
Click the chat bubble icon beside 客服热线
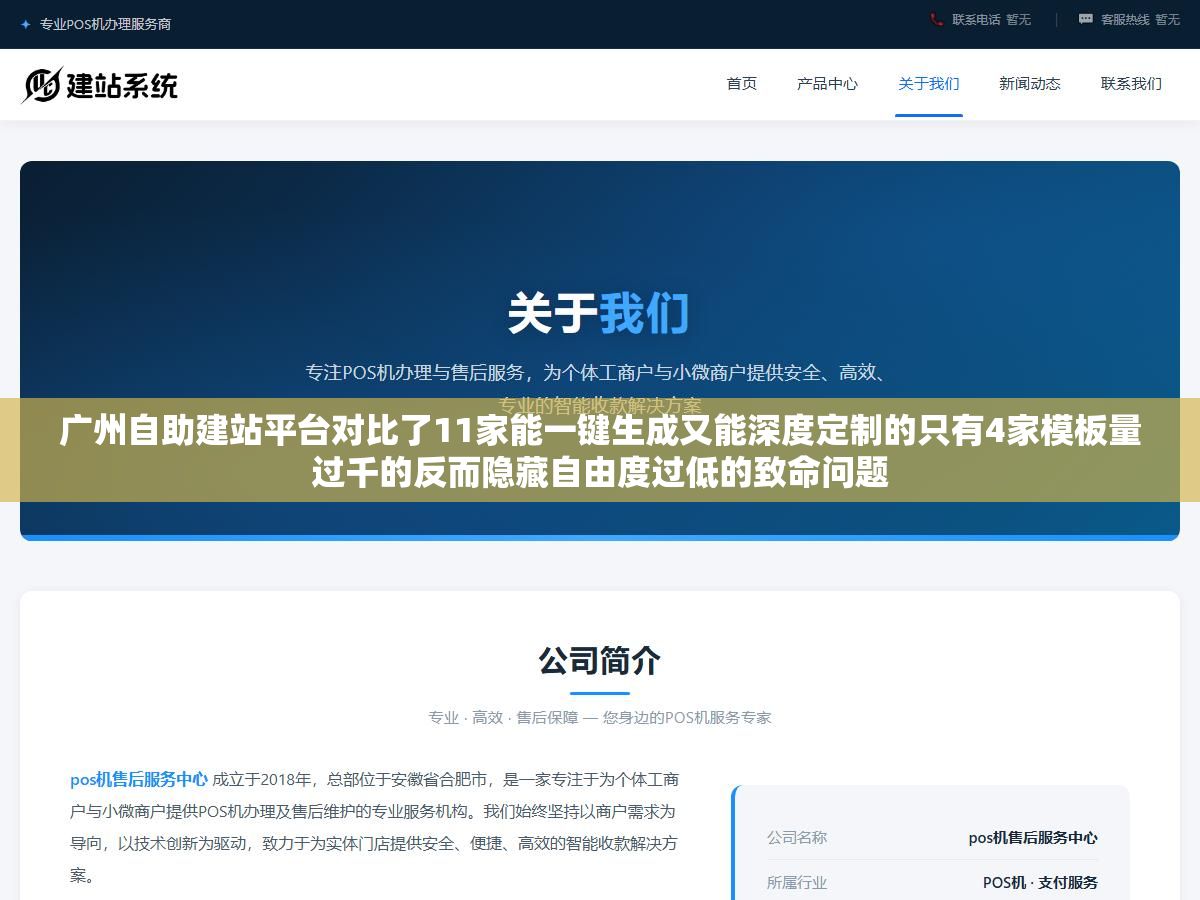pos(1086,19)
